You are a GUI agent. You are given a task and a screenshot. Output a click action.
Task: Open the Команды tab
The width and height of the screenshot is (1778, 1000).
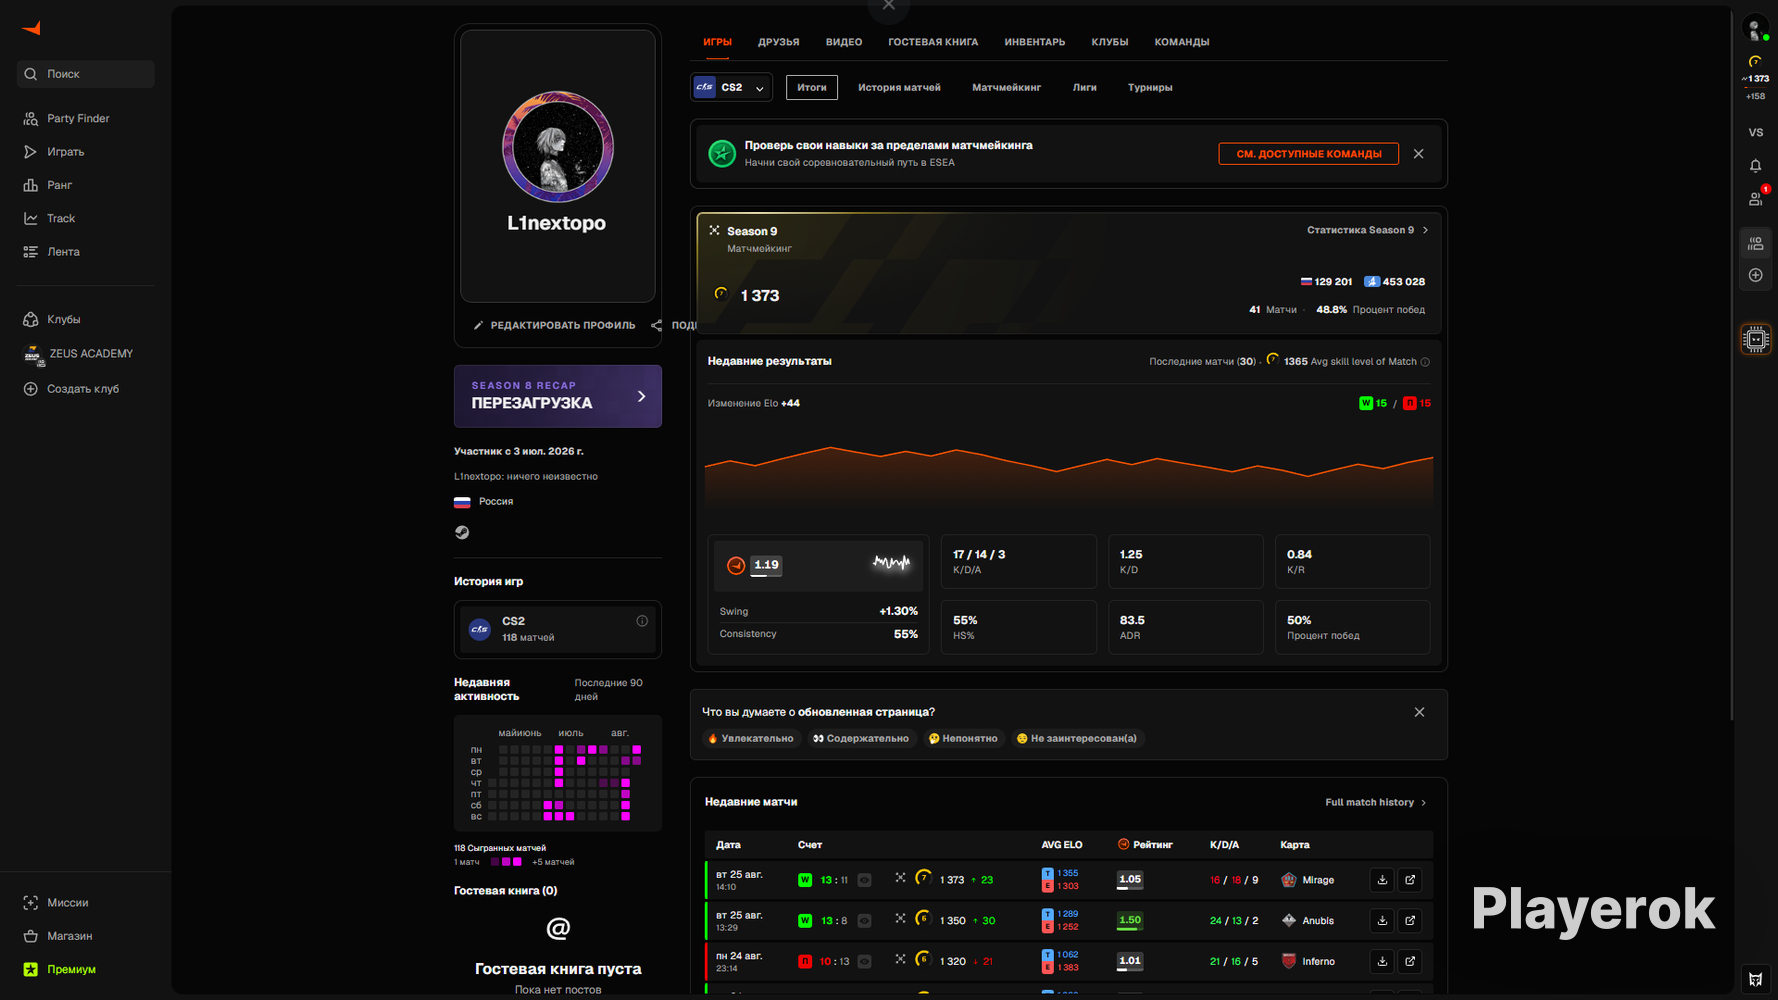coord(1182,42)
